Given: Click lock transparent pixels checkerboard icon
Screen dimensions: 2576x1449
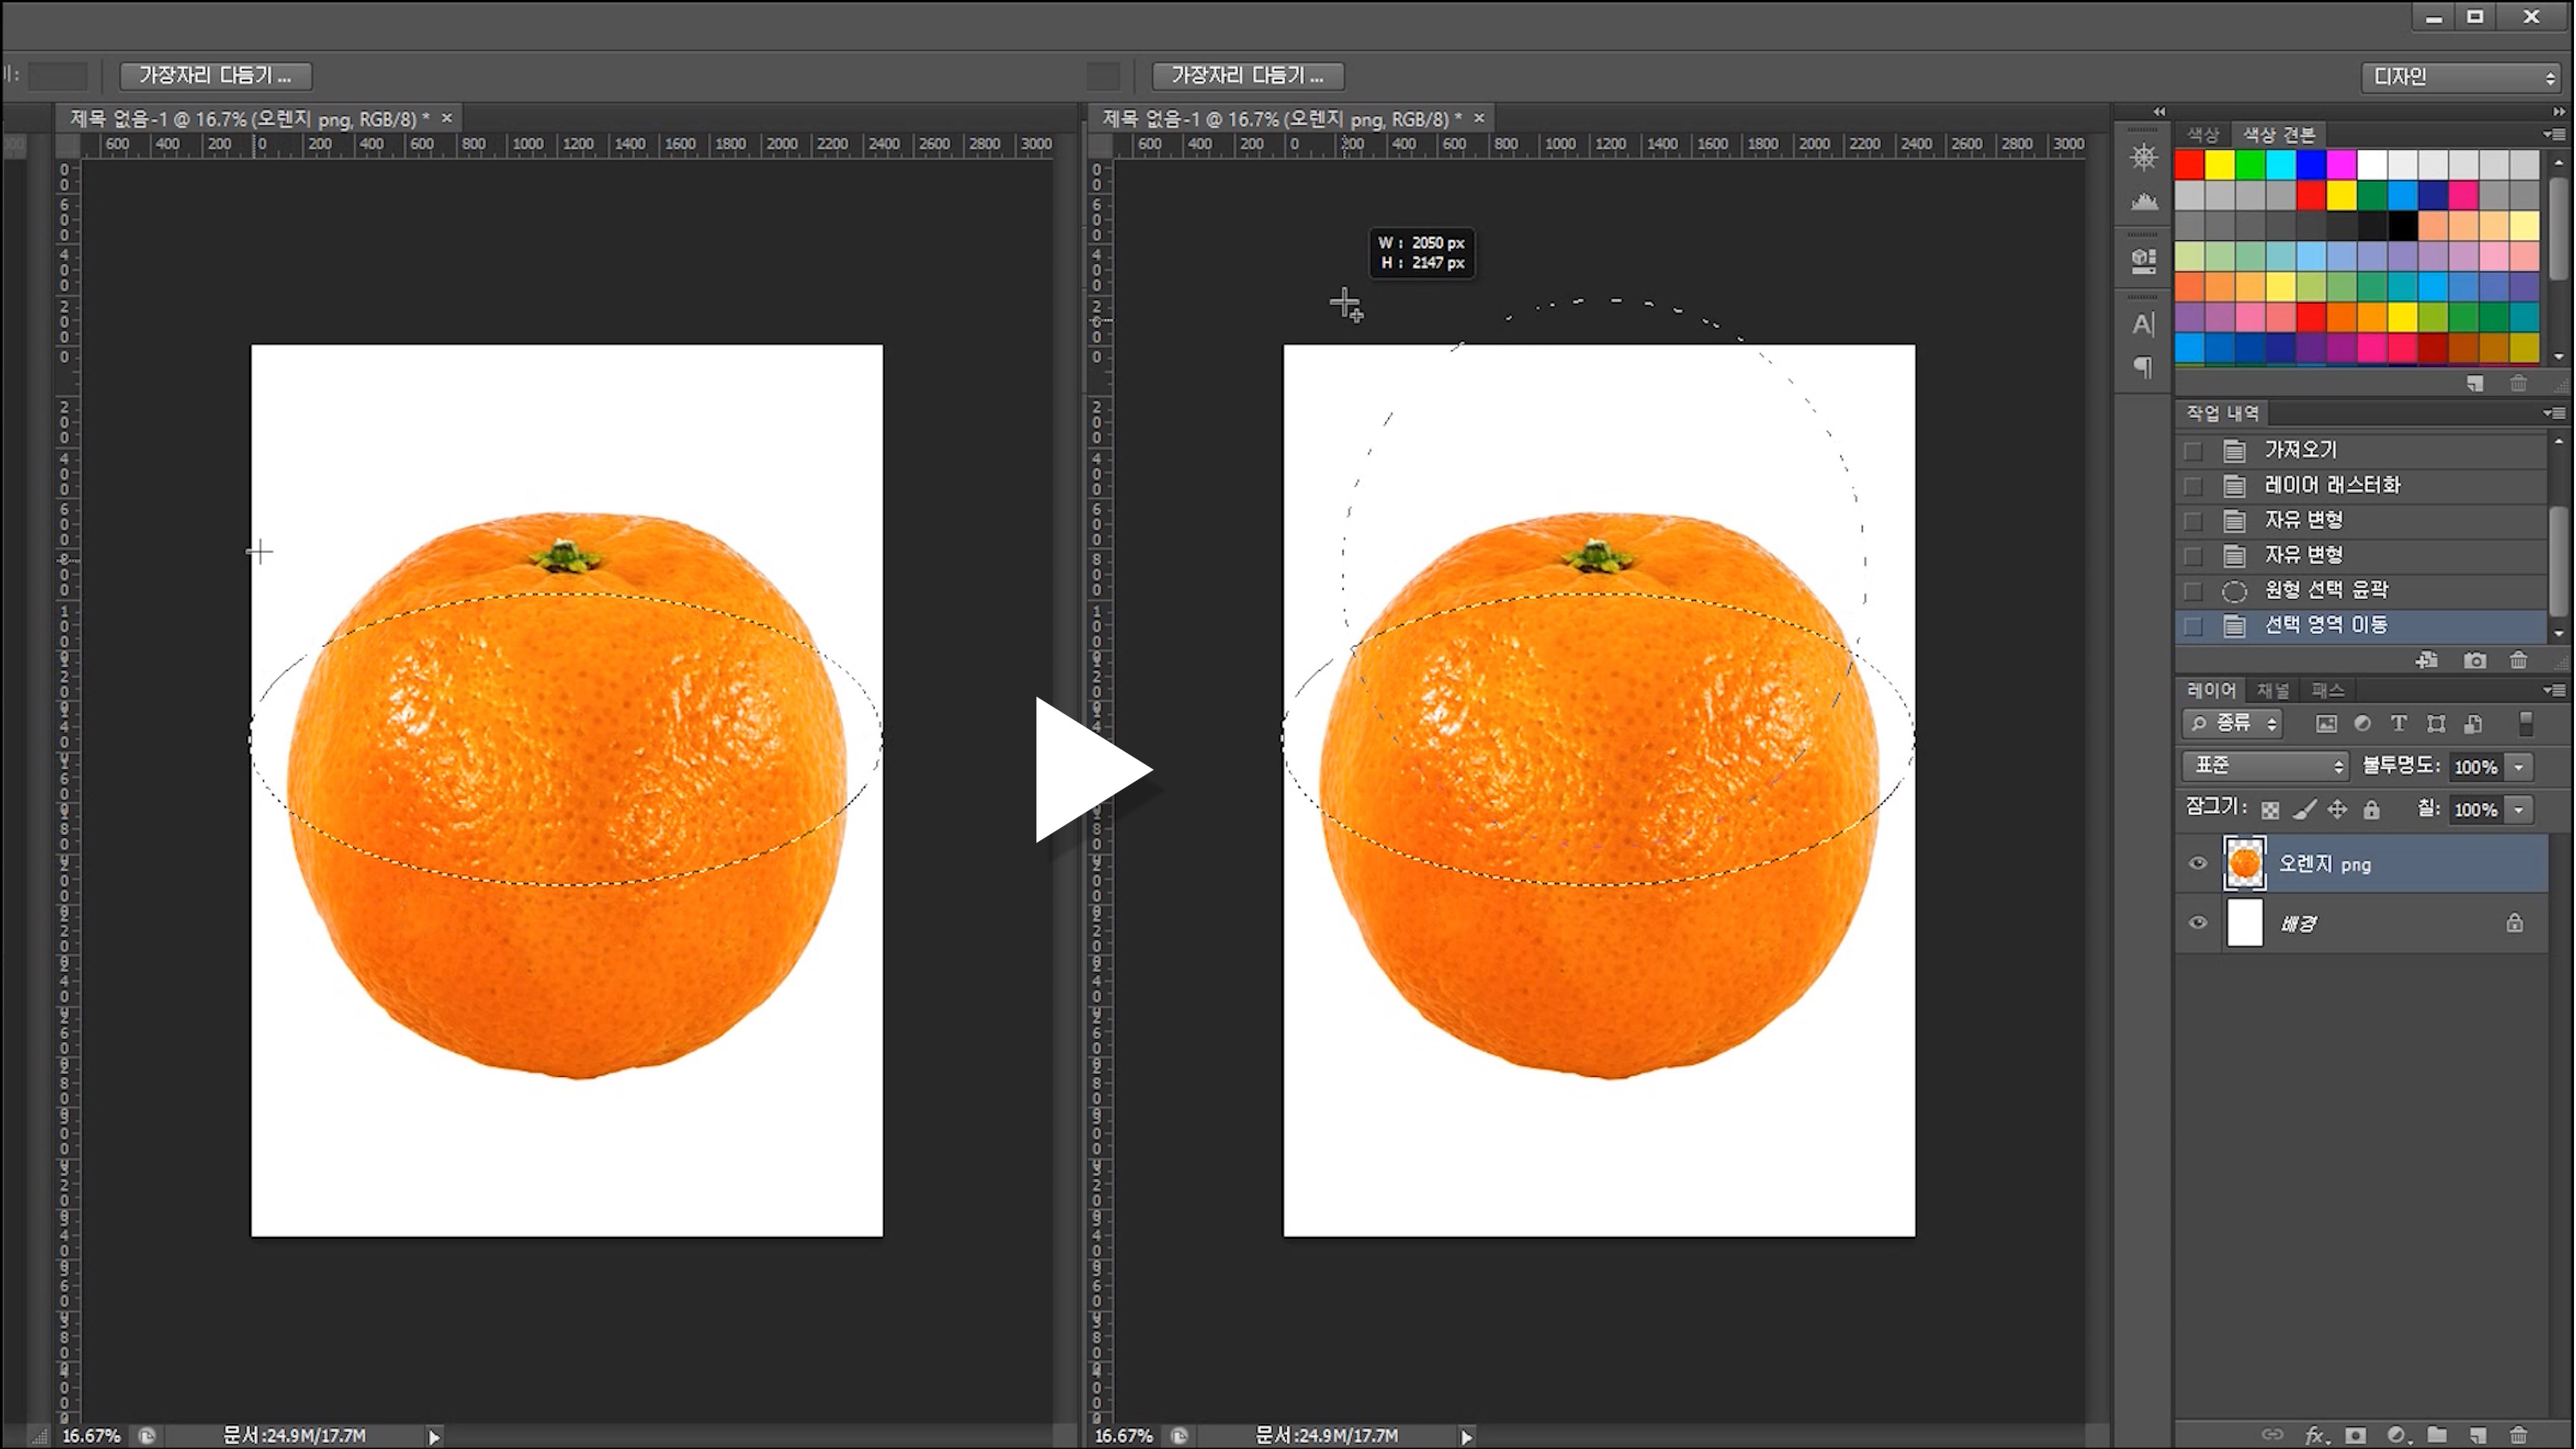Looking at the screenshot, I should pos(2270,810).
